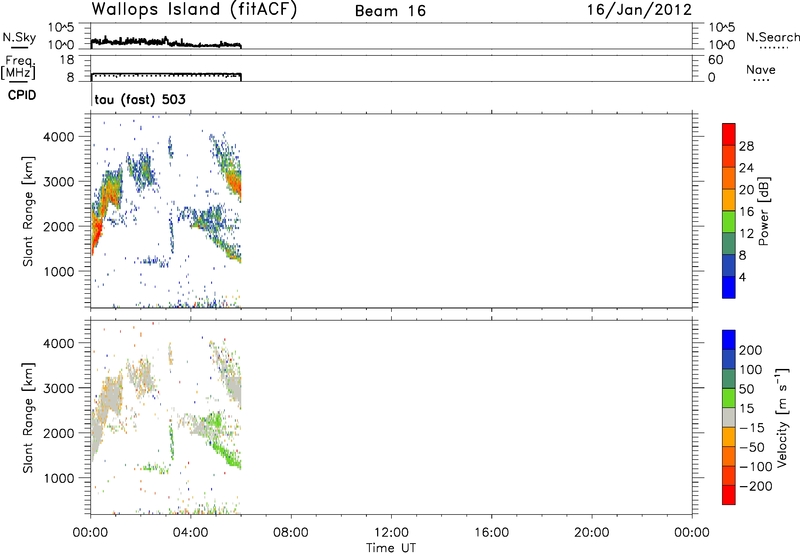Click the '2000' tick of the velocity panel
800x554 pixels.
[59, 433]
